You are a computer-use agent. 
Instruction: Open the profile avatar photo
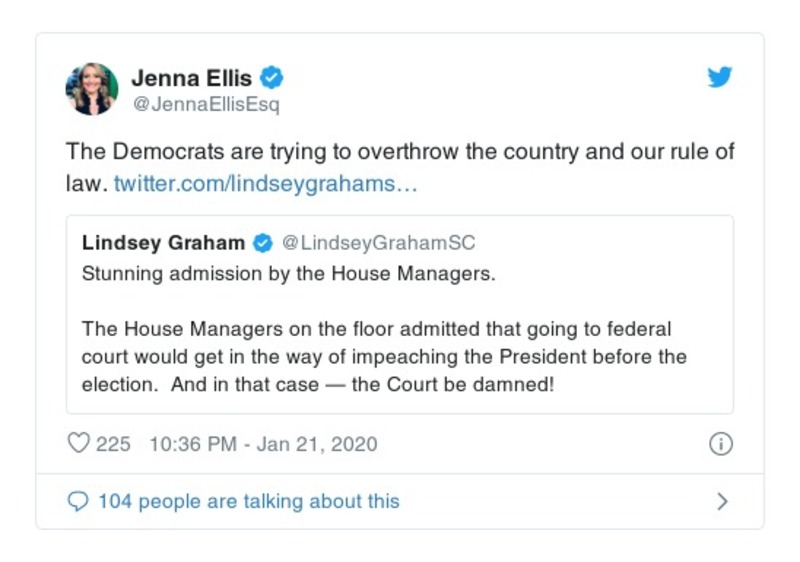92,89
